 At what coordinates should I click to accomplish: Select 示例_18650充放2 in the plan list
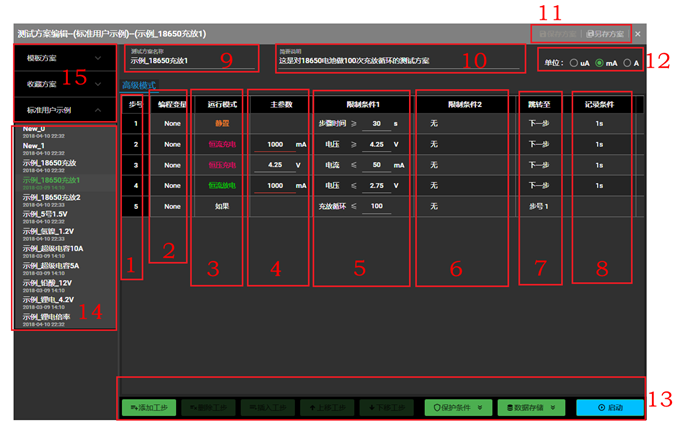pyautogui.click(x=57, y=197)
